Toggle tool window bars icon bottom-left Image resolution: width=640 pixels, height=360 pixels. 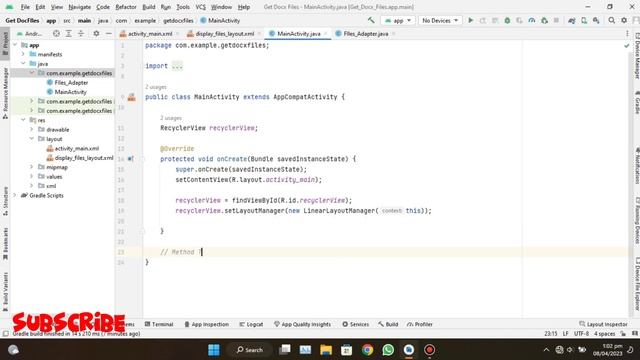pyautogui.click(x=5, y=333)
